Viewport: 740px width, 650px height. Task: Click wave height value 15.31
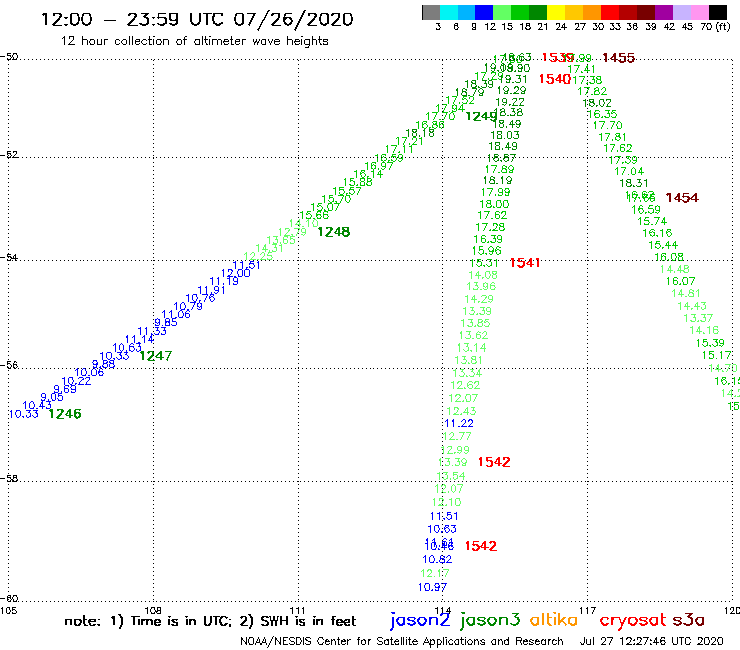point(484,263)
